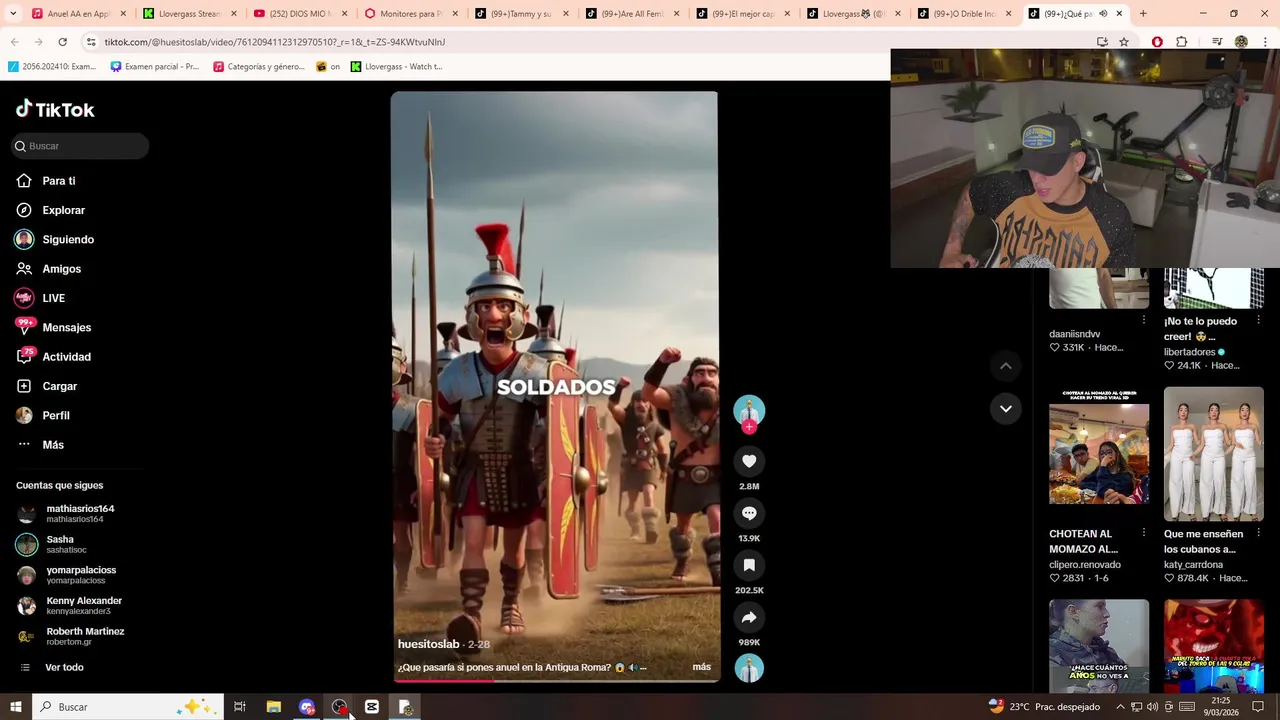Open yomarpalacioss followed account
1280x720 pixels.
click(67, 575)
